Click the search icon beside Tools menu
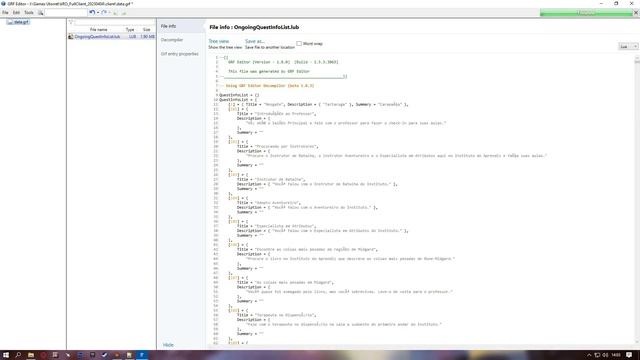The width and height of the screenshot is (640, 360). 40,13
